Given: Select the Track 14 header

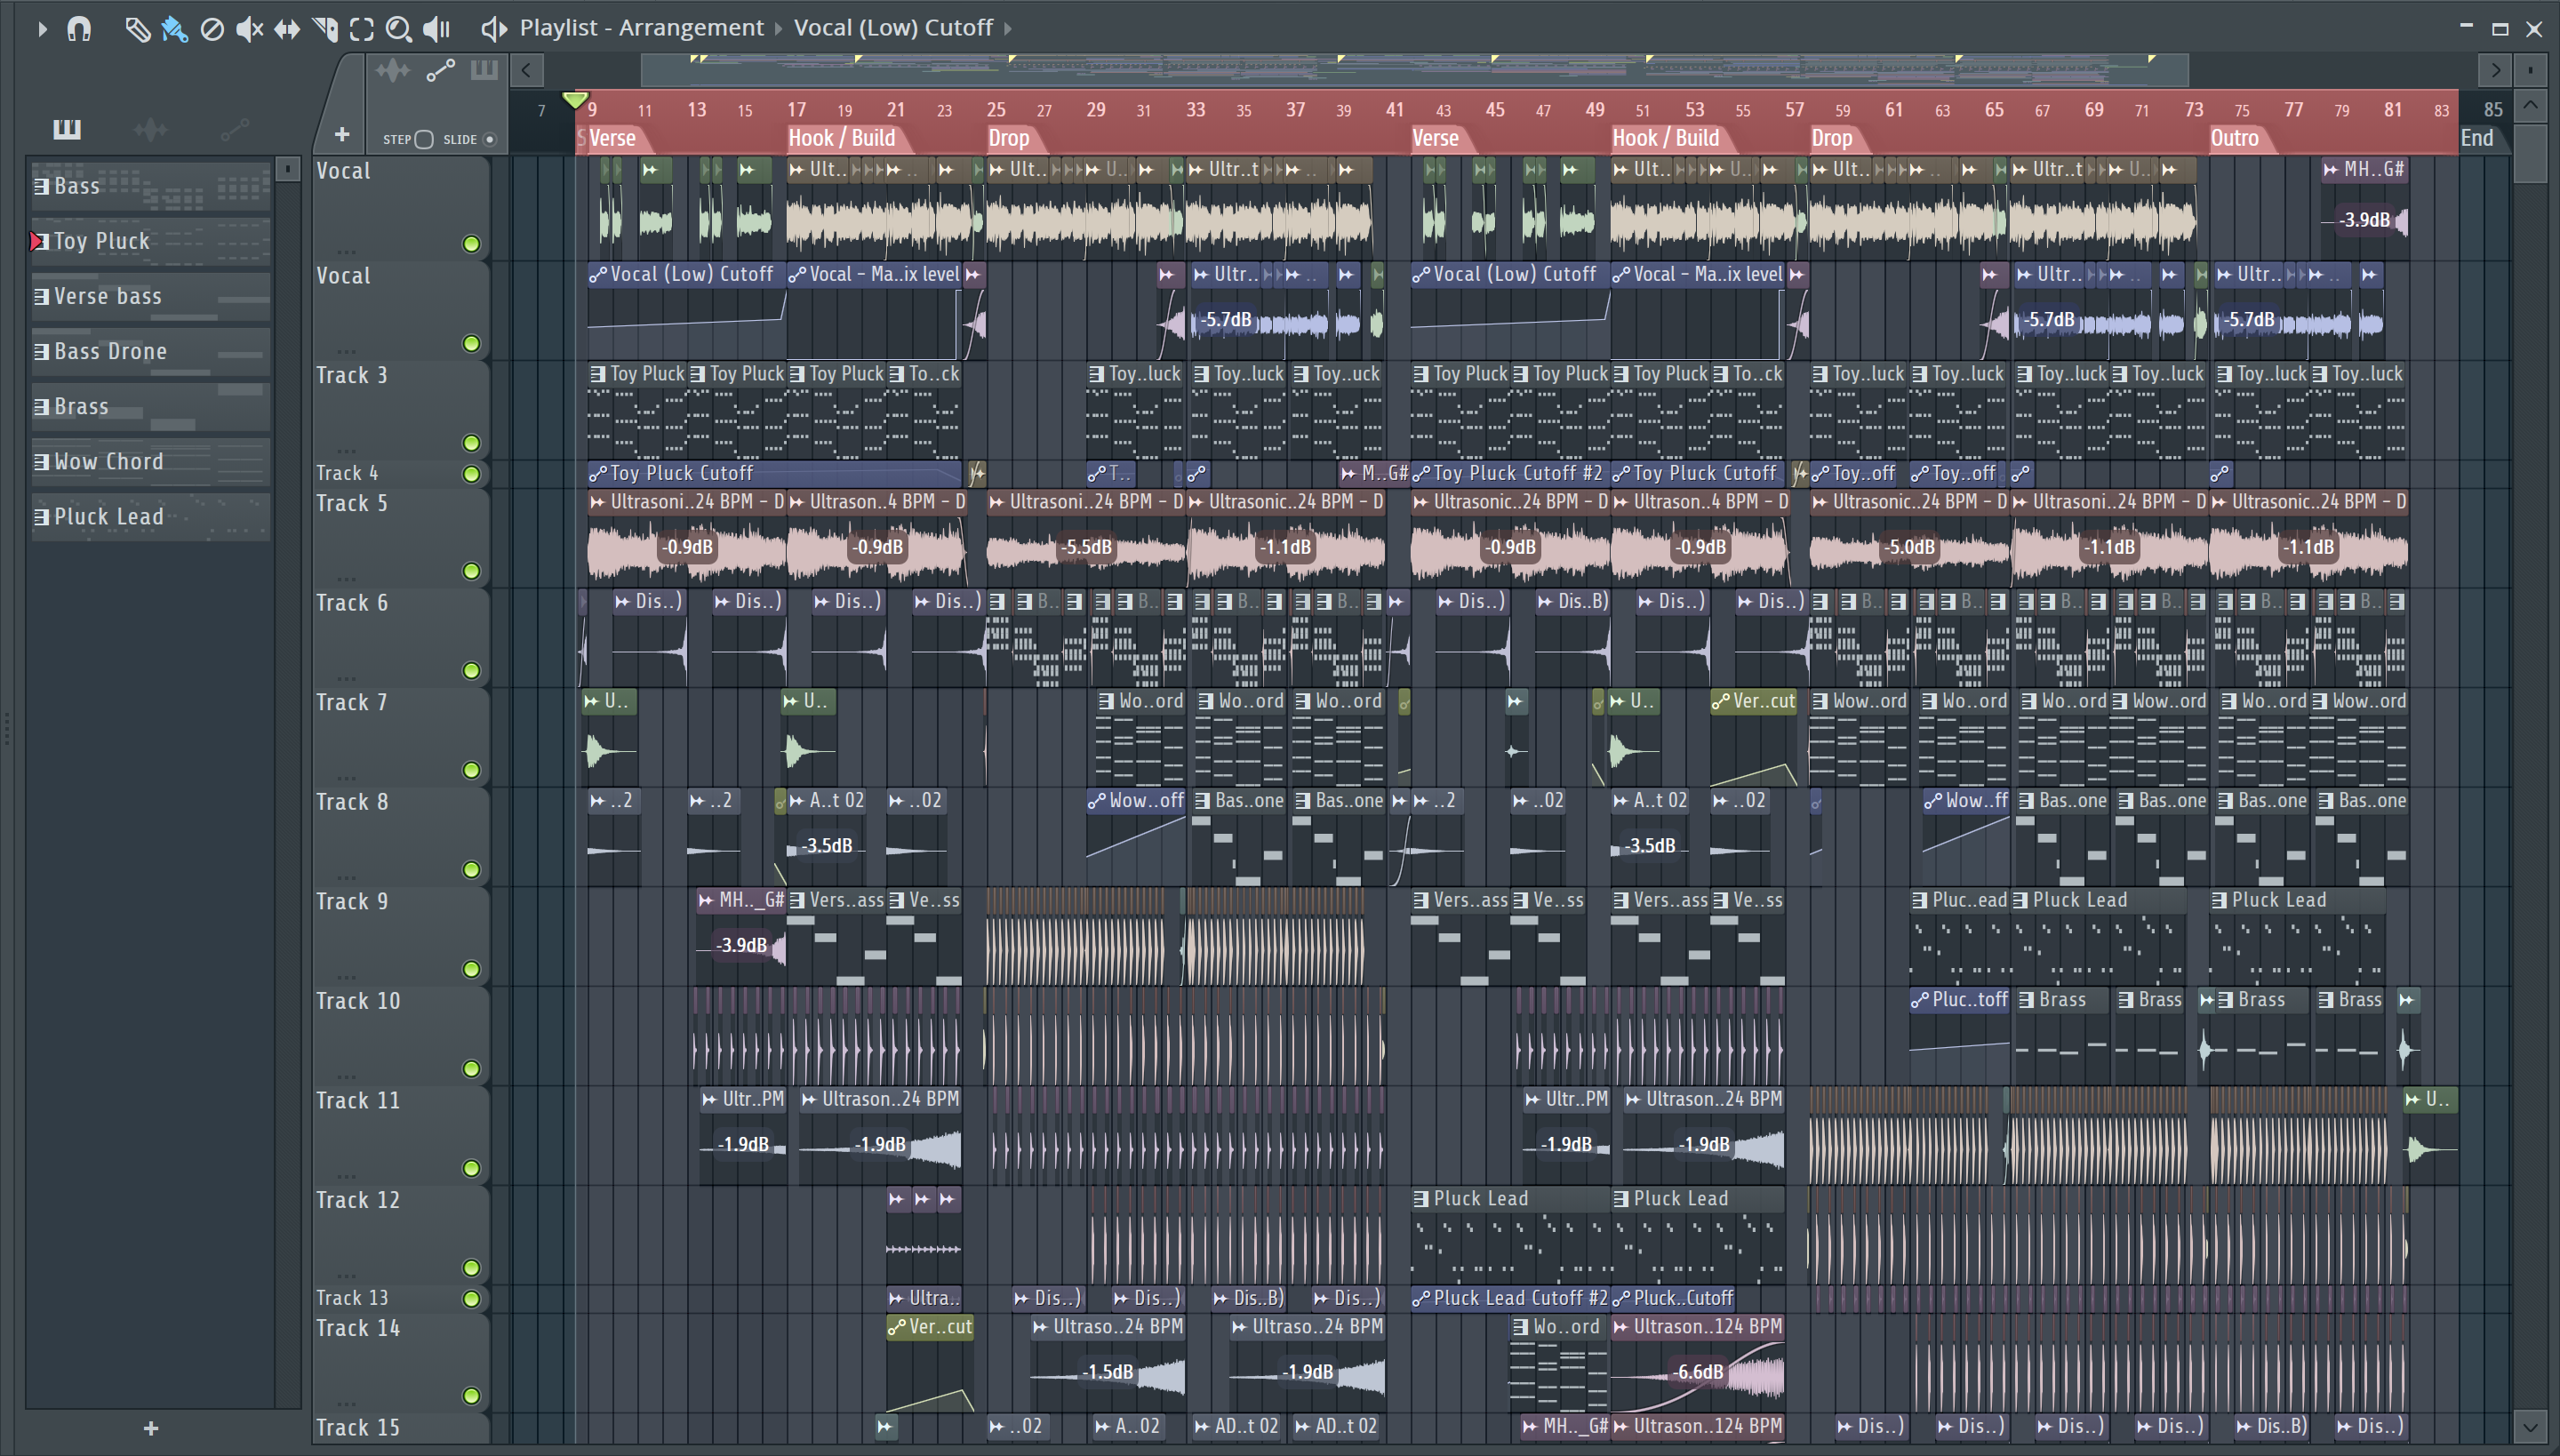Looking at the screenshot, I should pyautogui.click(x=400, y=1363).
